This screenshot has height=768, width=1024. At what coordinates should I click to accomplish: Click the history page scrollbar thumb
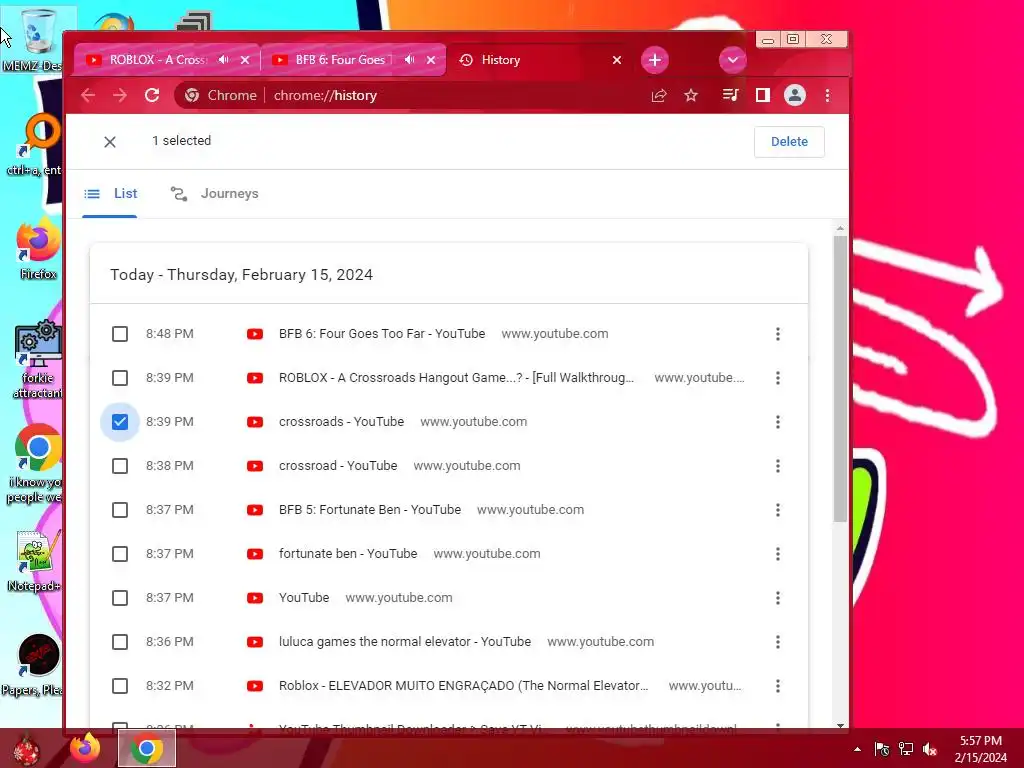point(840,379)
